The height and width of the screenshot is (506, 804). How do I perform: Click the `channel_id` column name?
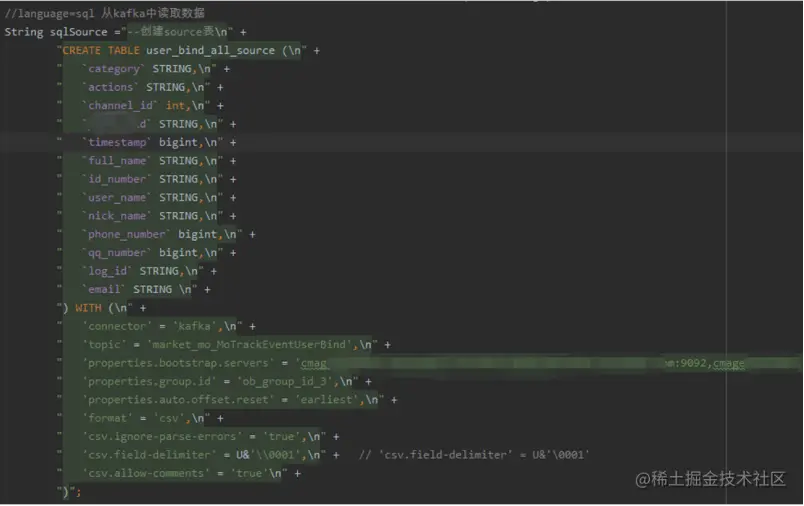point(120,106)
